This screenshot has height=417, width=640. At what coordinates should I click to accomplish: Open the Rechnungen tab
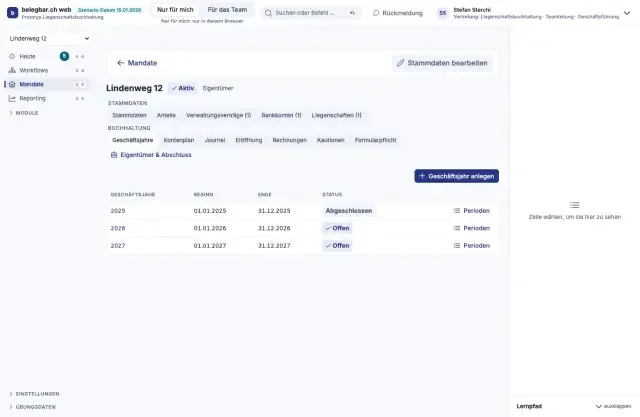point(289,140)
